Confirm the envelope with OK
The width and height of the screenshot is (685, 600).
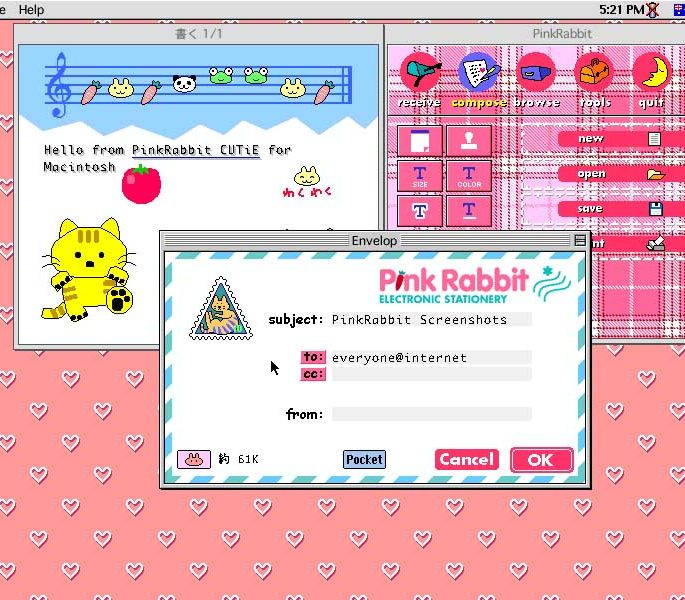coord(541,460)
